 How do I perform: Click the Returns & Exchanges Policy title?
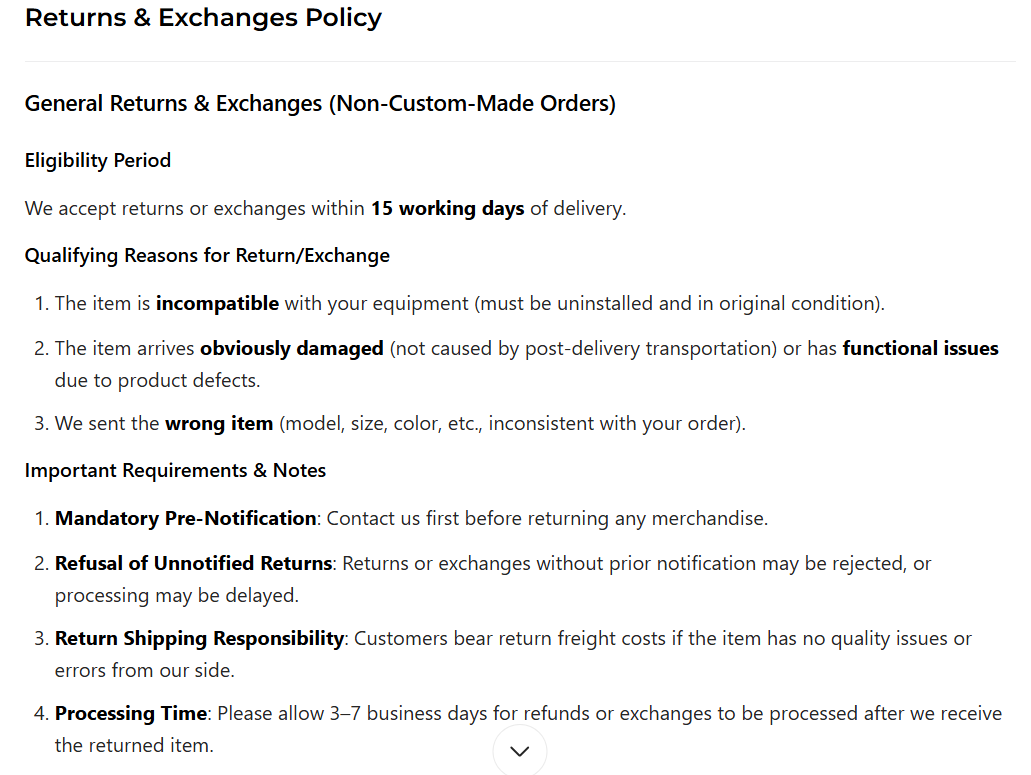[203, 18]
